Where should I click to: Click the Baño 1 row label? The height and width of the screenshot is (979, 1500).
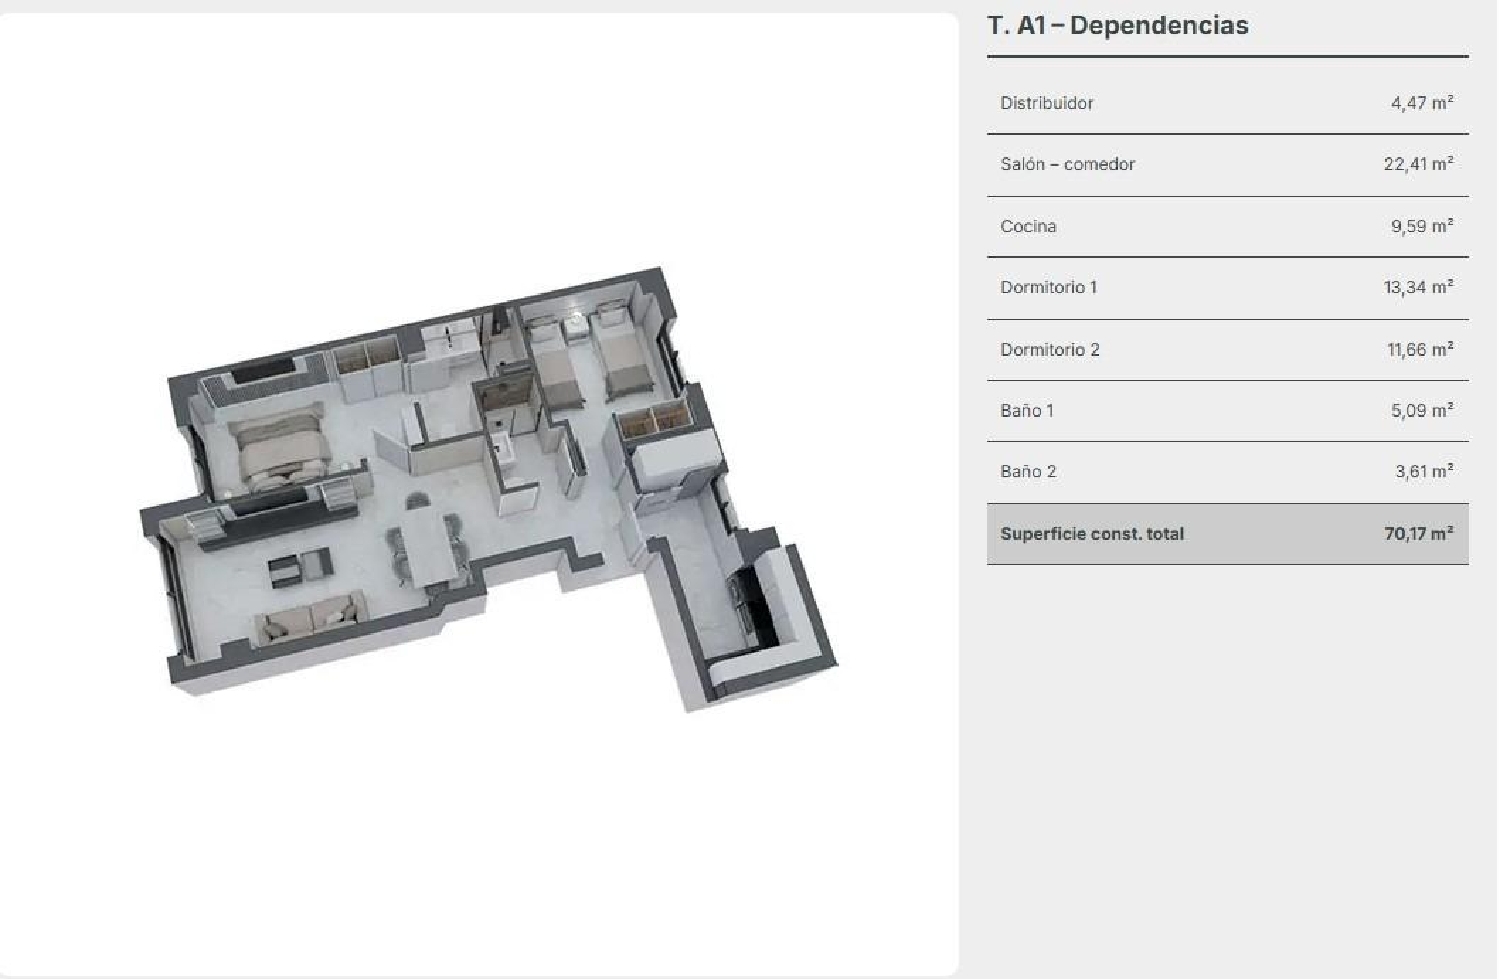[x=1026, y=410]
